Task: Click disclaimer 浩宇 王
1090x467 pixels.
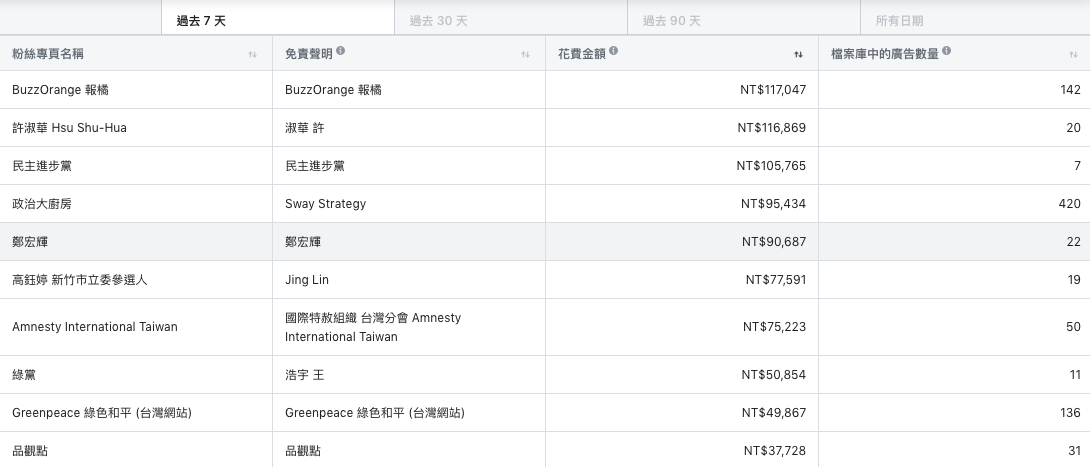Action: click(304, 375)
